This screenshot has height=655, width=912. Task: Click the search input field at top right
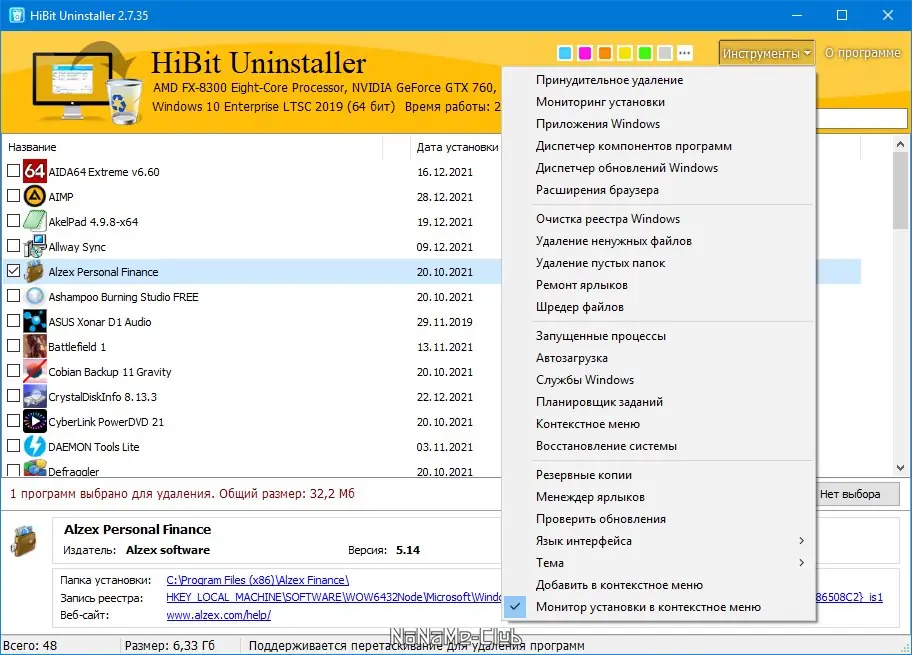861,119
